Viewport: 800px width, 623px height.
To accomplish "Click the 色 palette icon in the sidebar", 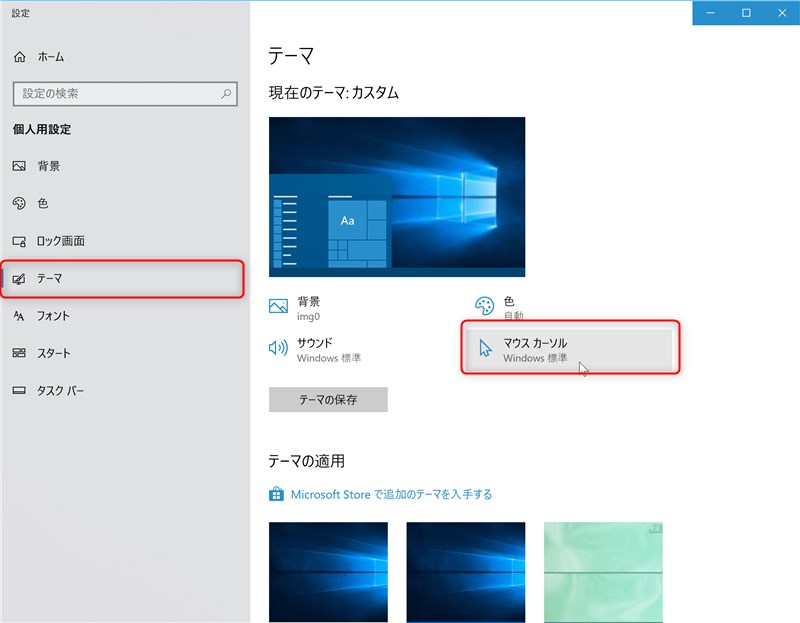I will pos(19,203).
